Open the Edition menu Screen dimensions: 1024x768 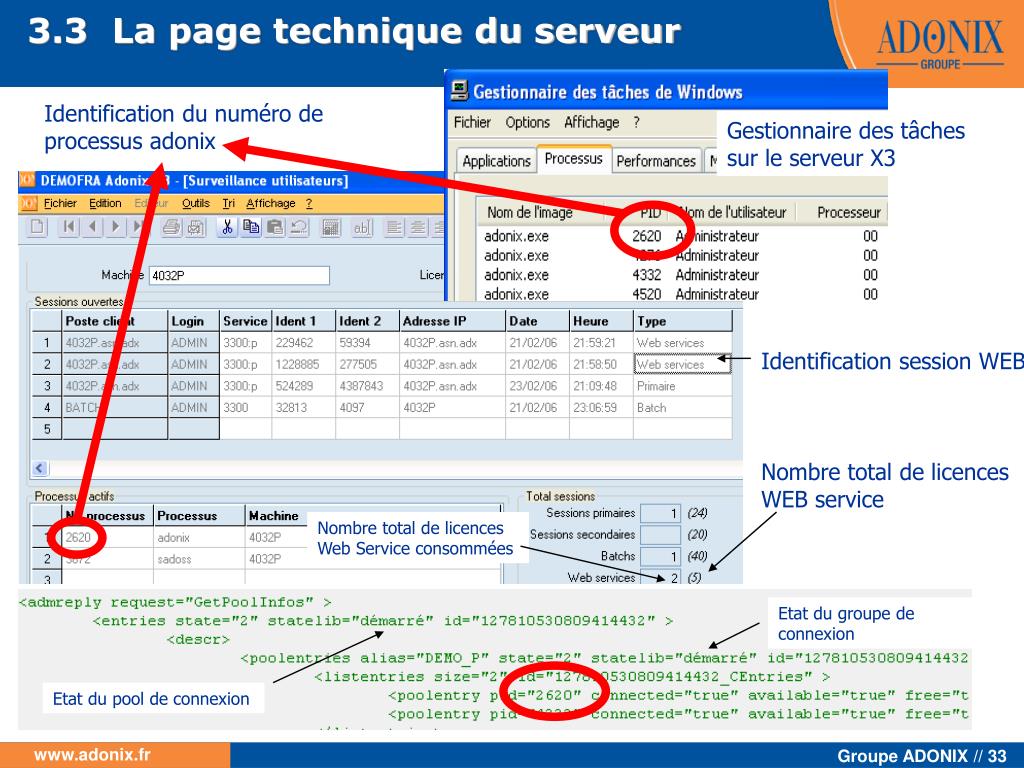[105, 204]
